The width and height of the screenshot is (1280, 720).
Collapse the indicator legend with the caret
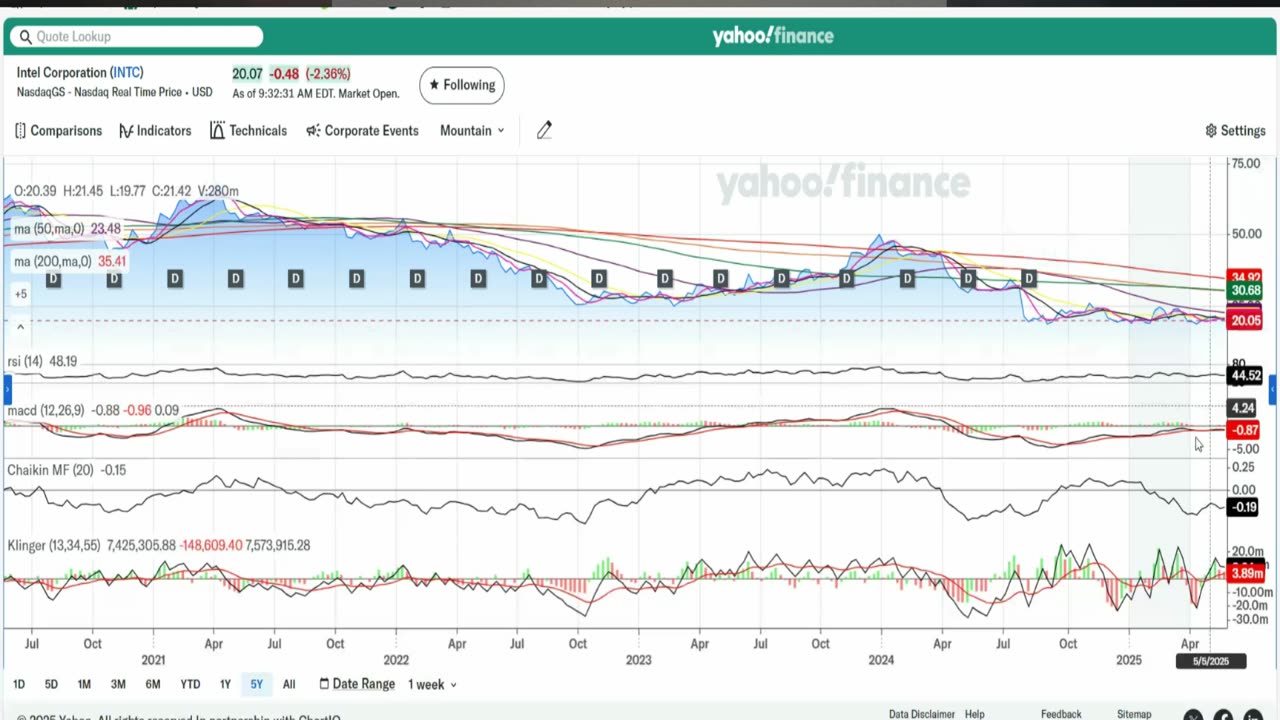point(21,327)
